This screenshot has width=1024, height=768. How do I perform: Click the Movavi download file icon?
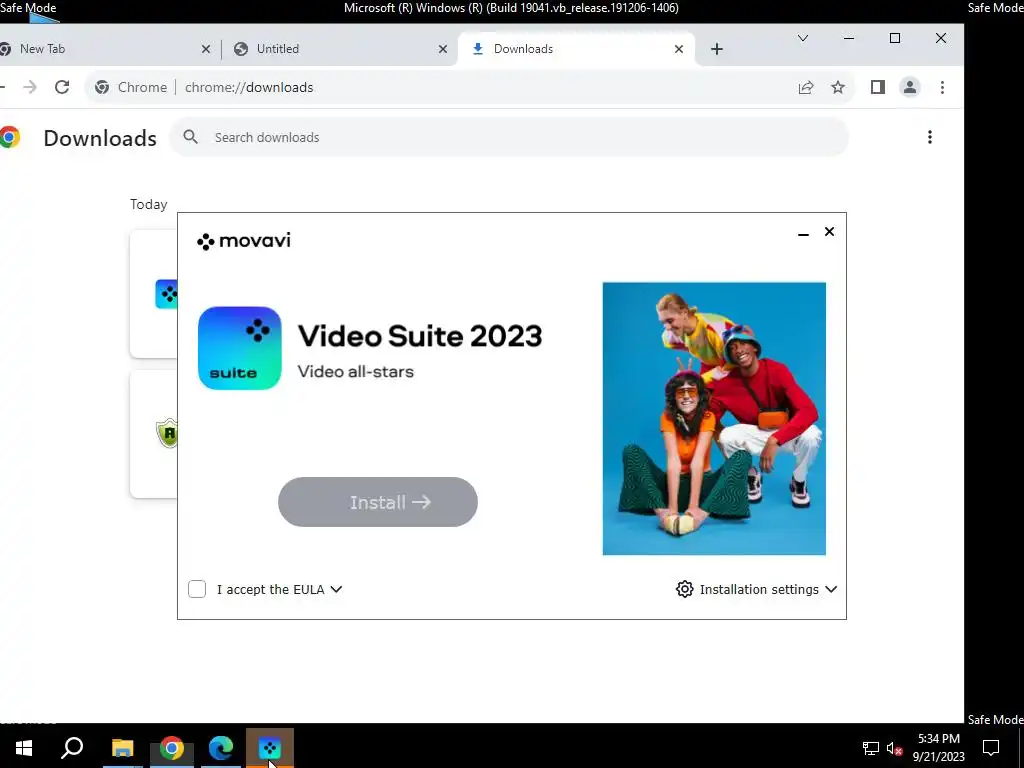166,294
